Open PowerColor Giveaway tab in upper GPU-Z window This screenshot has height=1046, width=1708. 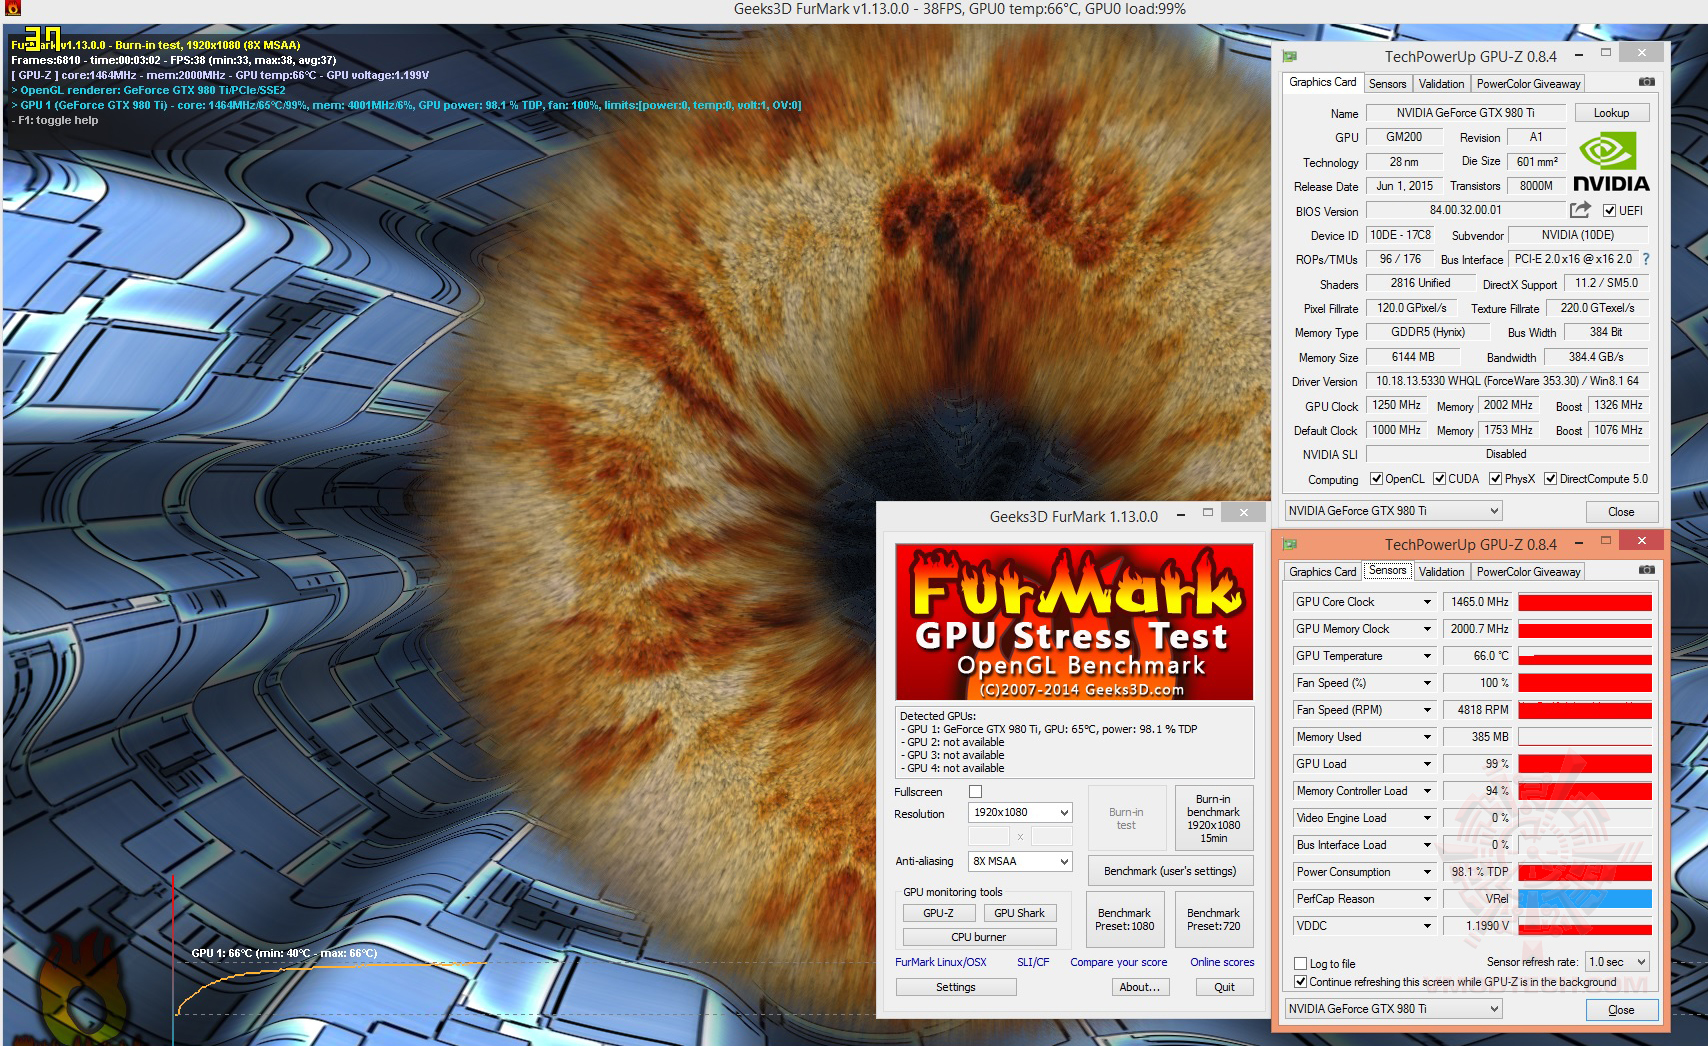pyautogui.click(x=1528, y=84)
